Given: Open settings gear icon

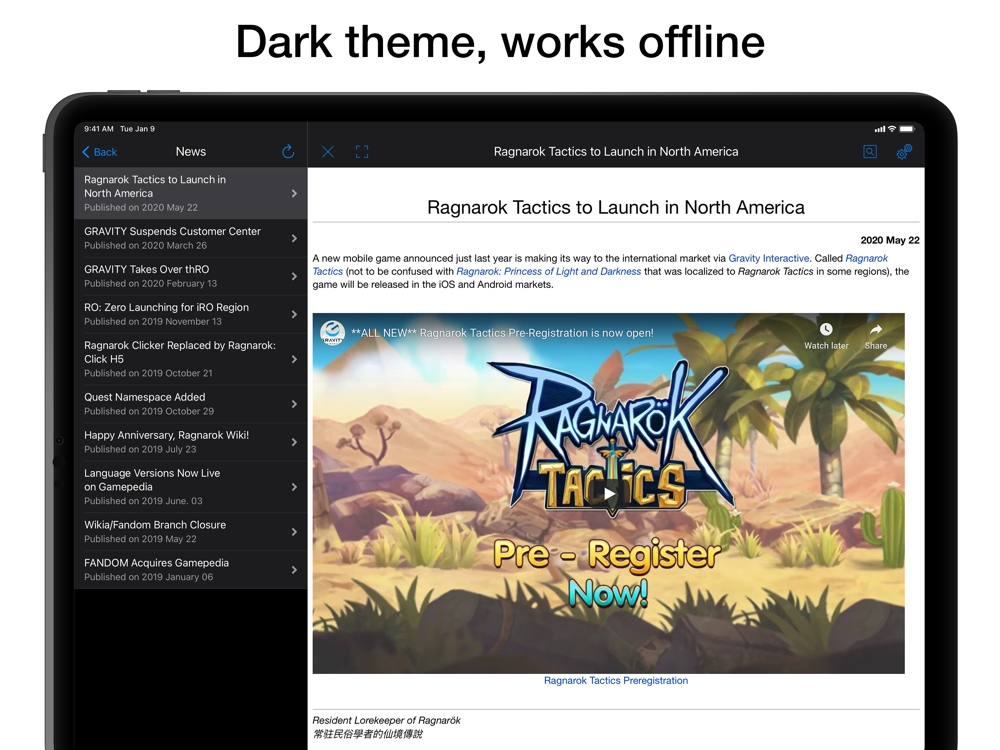Looking at the screenshot, I should 904,152.
